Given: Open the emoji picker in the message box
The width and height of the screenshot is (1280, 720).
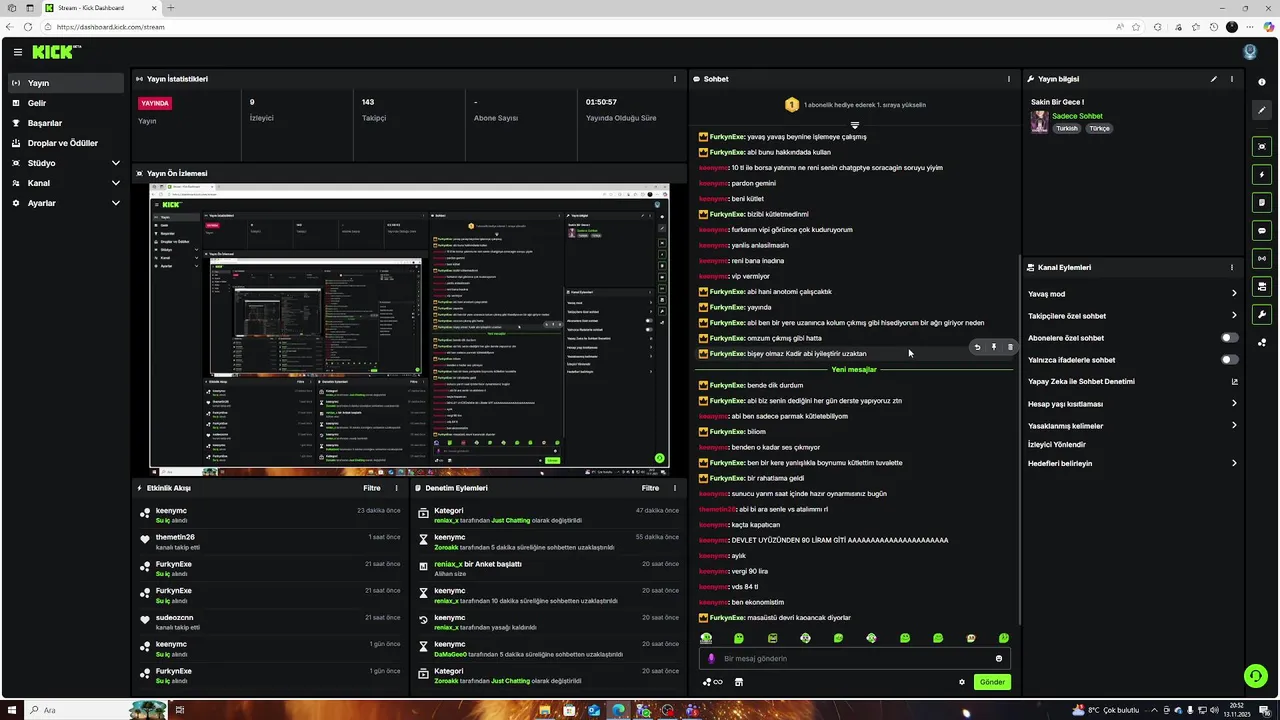Looking at the screenshot, I should point(998,659).
